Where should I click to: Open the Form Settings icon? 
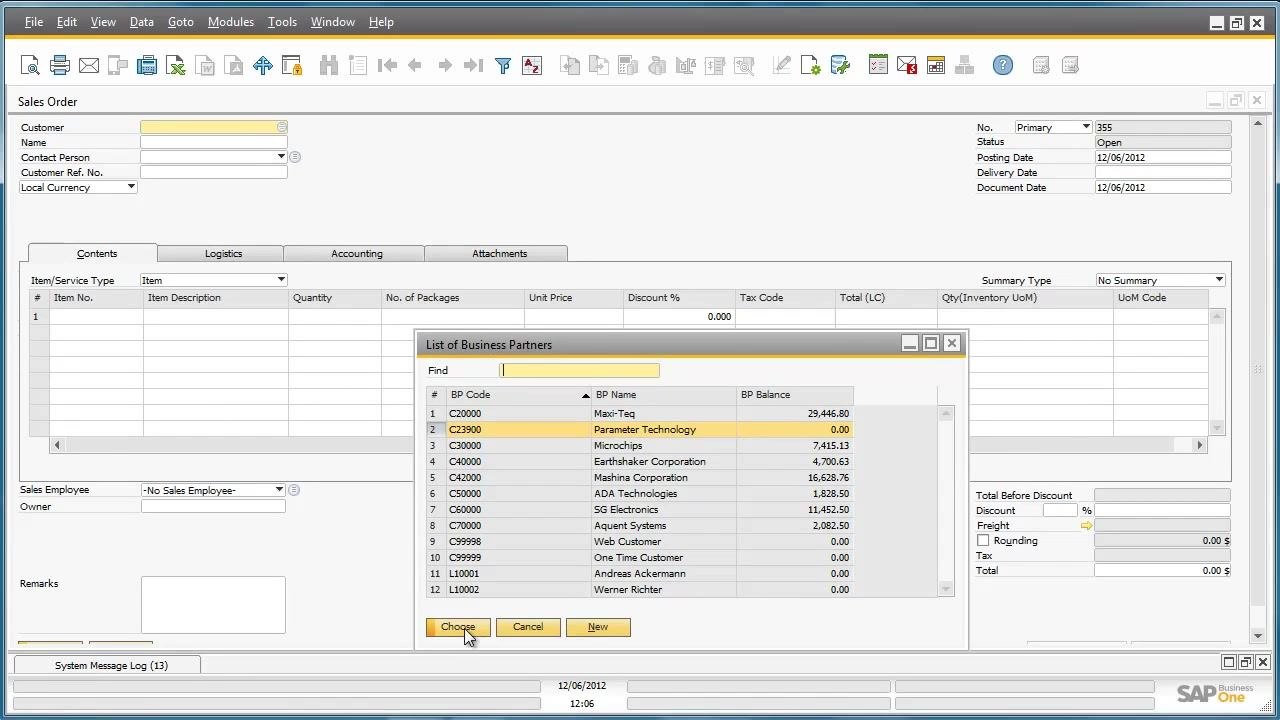(x=811, y=66)
